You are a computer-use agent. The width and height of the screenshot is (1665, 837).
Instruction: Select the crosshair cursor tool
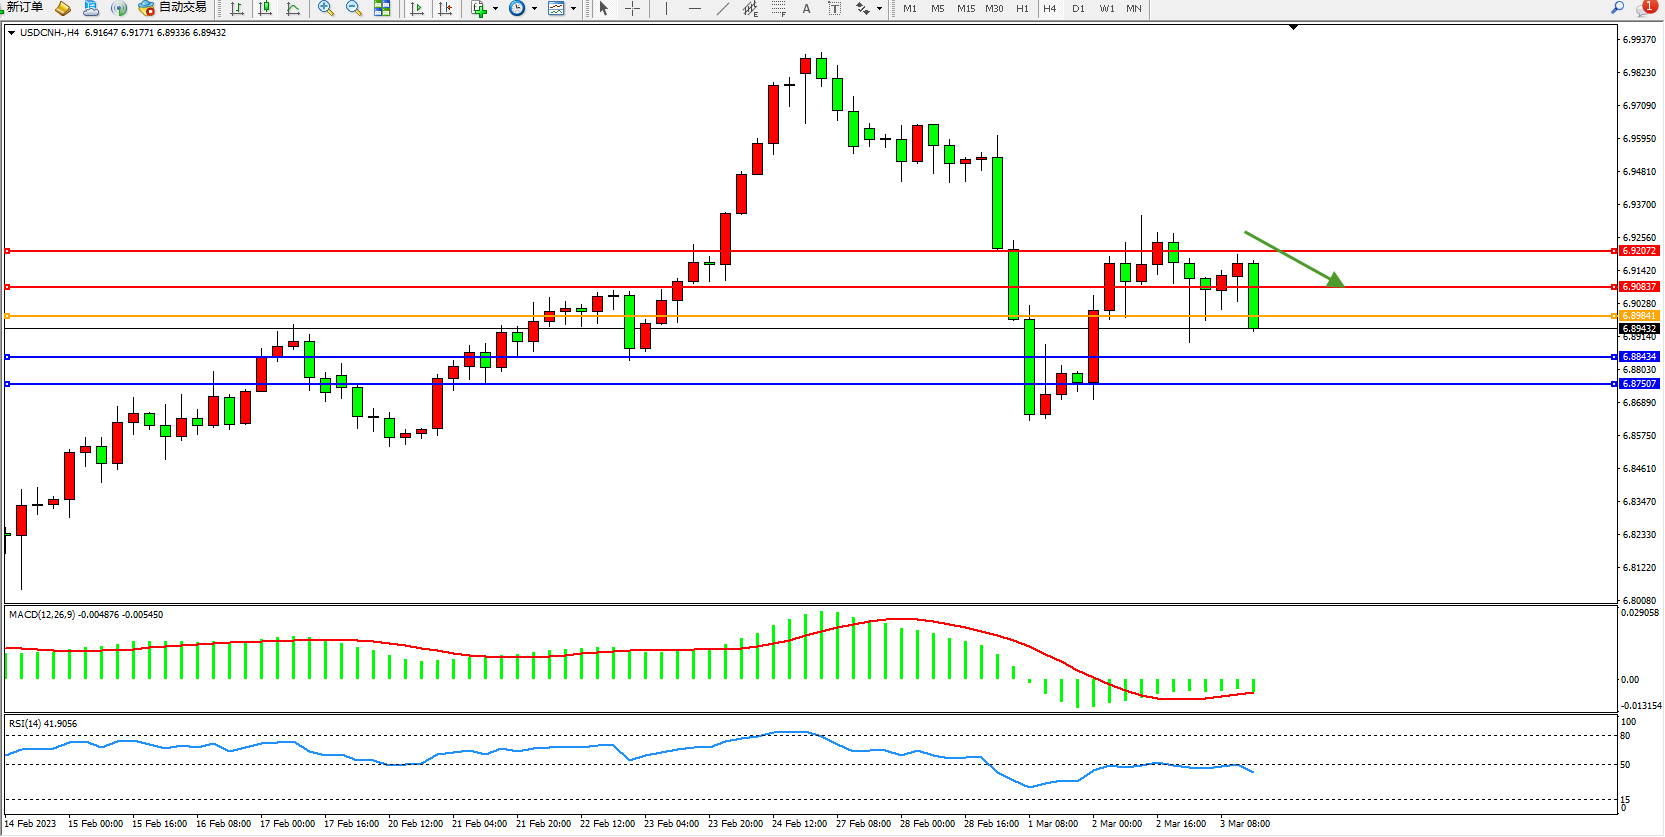tap(632, 8)
